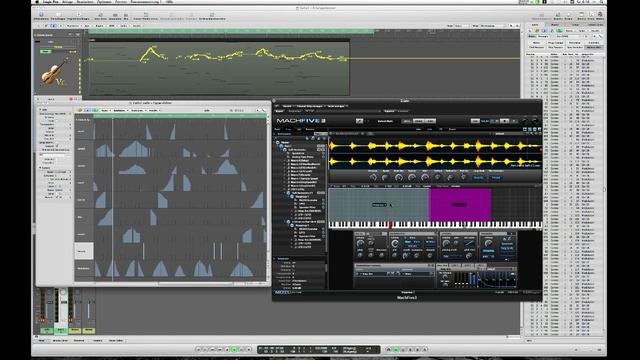
Task: Click the wrench icon in MachFive
Action: point(359,121)
